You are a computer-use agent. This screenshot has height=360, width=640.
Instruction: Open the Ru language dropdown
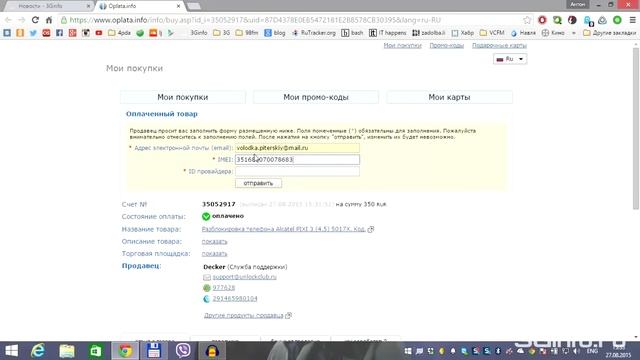(x=509, y=59)
